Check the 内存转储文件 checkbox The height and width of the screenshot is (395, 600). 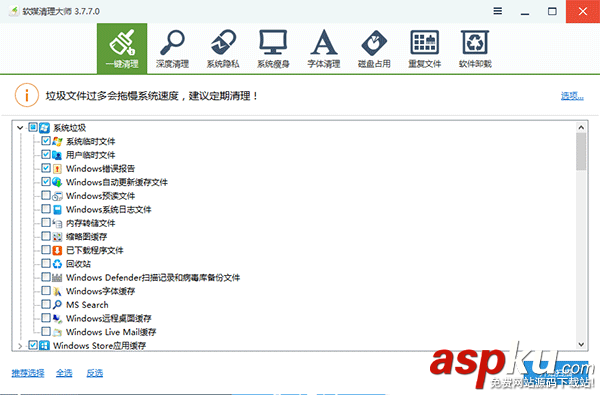(x=46, y=222)
